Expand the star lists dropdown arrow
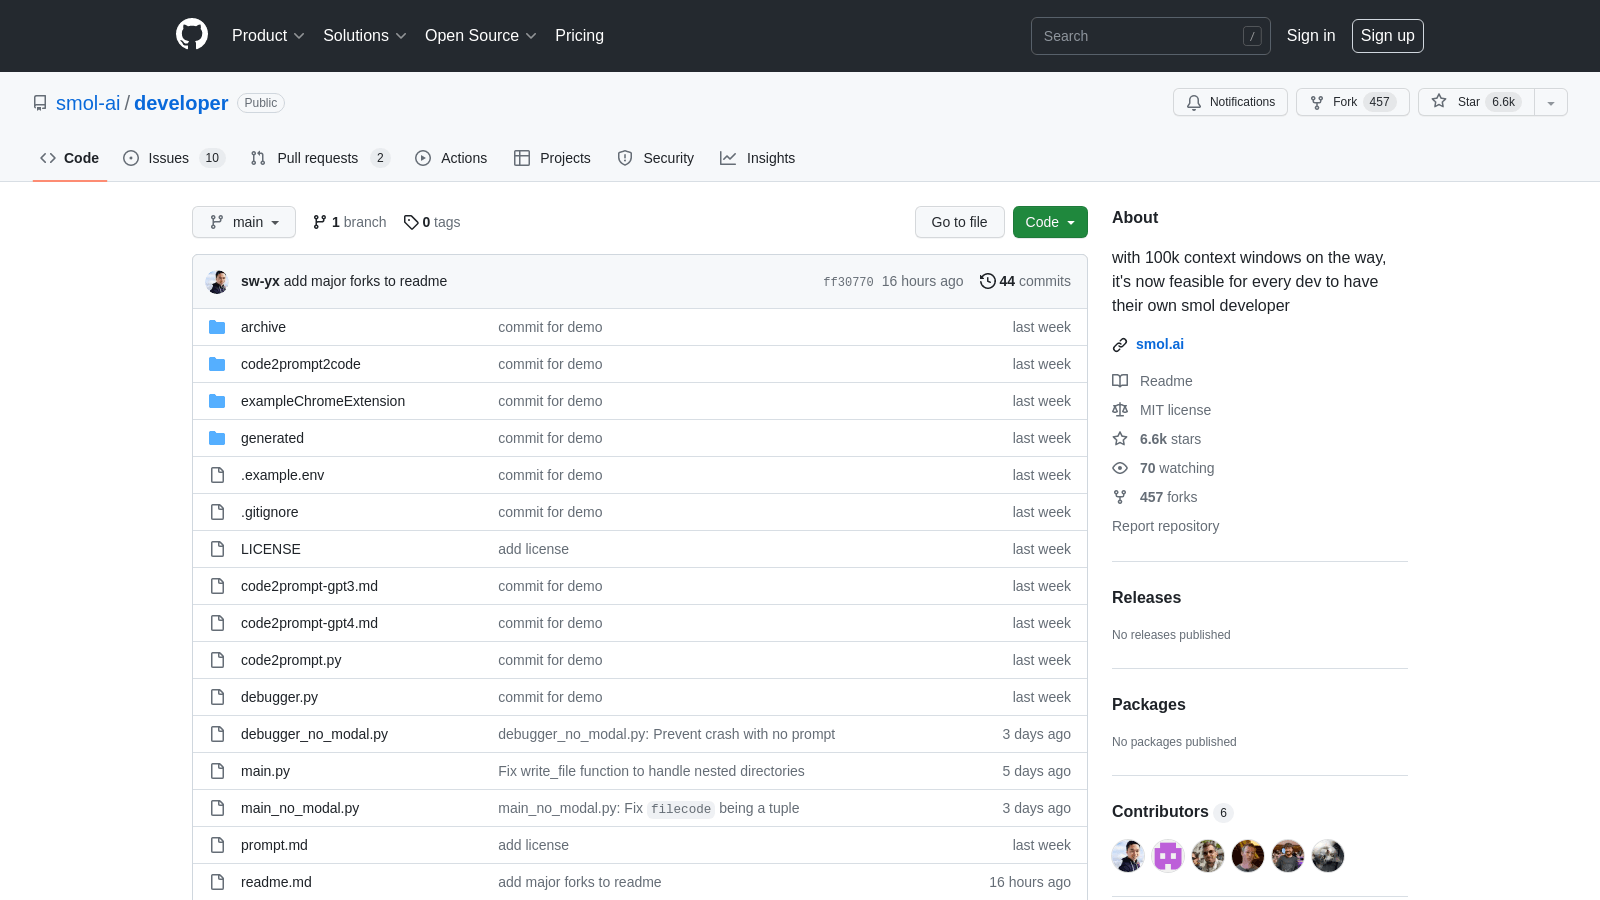 1551,102
